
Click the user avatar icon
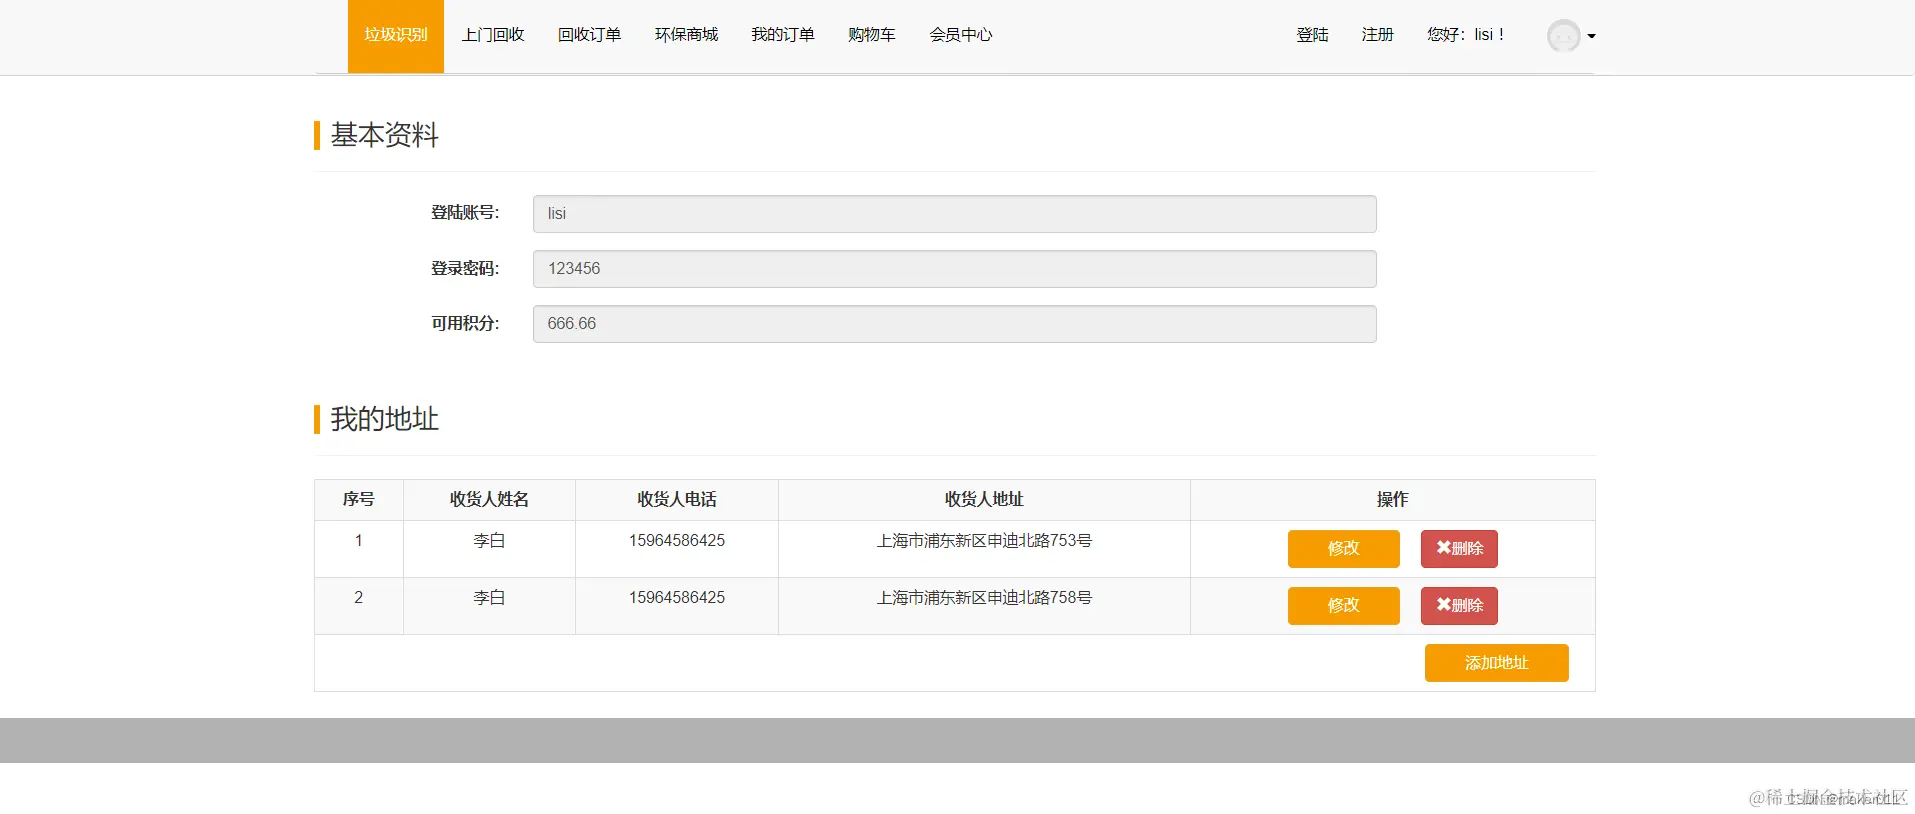[1564, 36]
